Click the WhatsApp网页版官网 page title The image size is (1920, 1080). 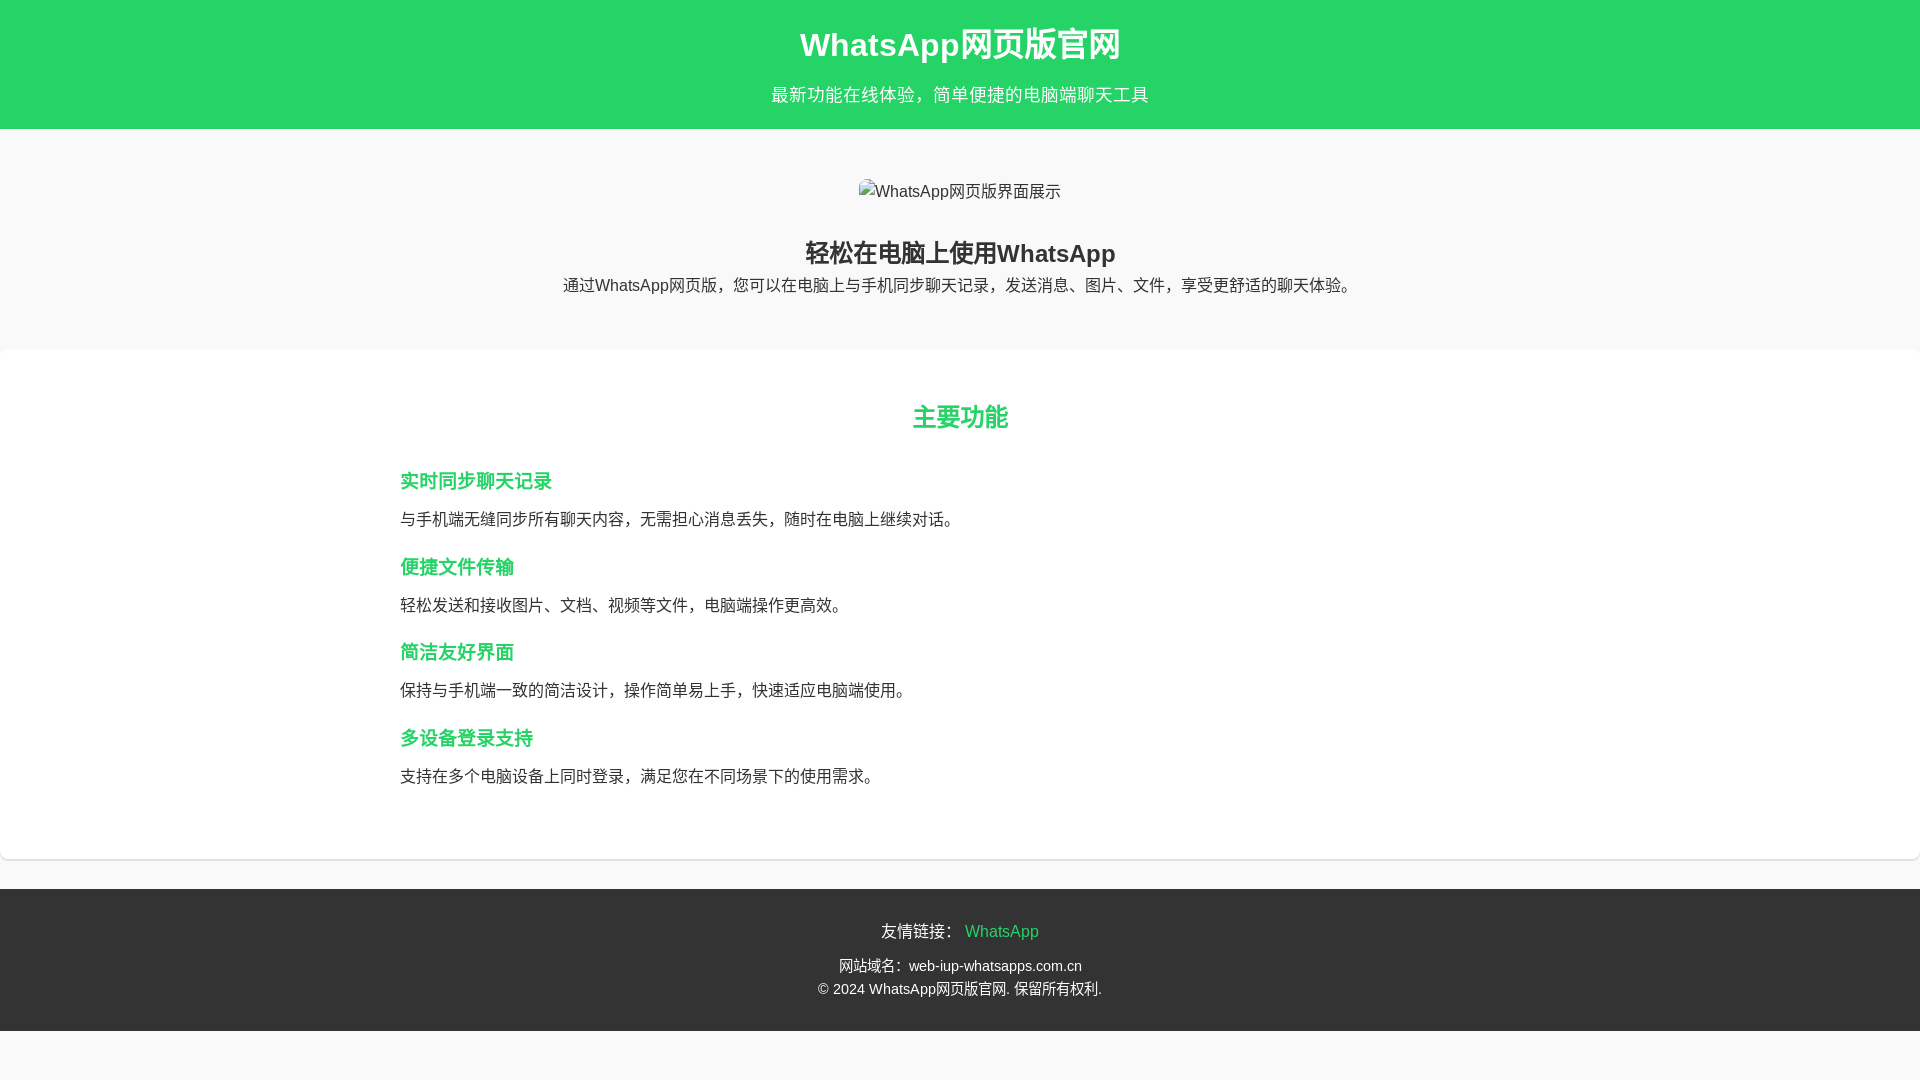pos(960,45)
